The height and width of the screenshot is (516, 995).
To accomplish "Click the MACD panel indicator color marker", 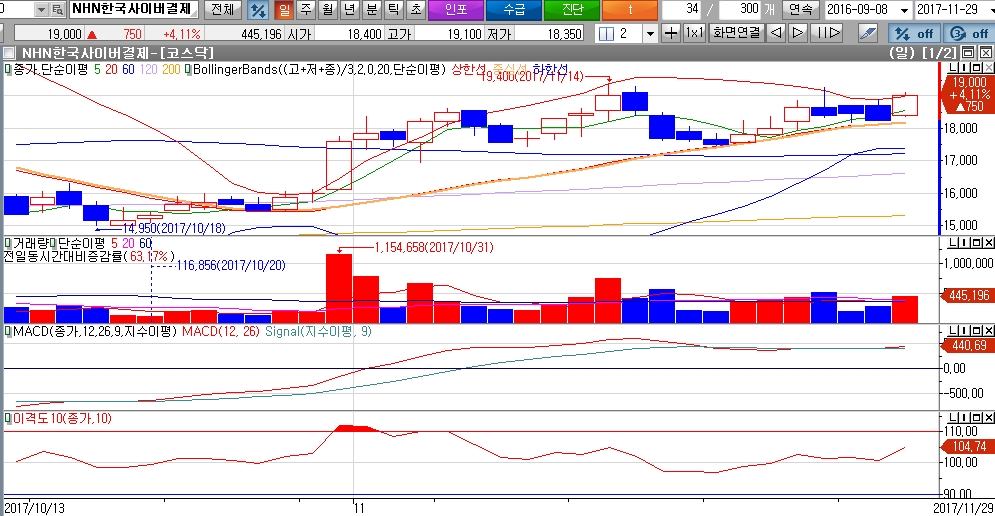I will pos(7,331).
